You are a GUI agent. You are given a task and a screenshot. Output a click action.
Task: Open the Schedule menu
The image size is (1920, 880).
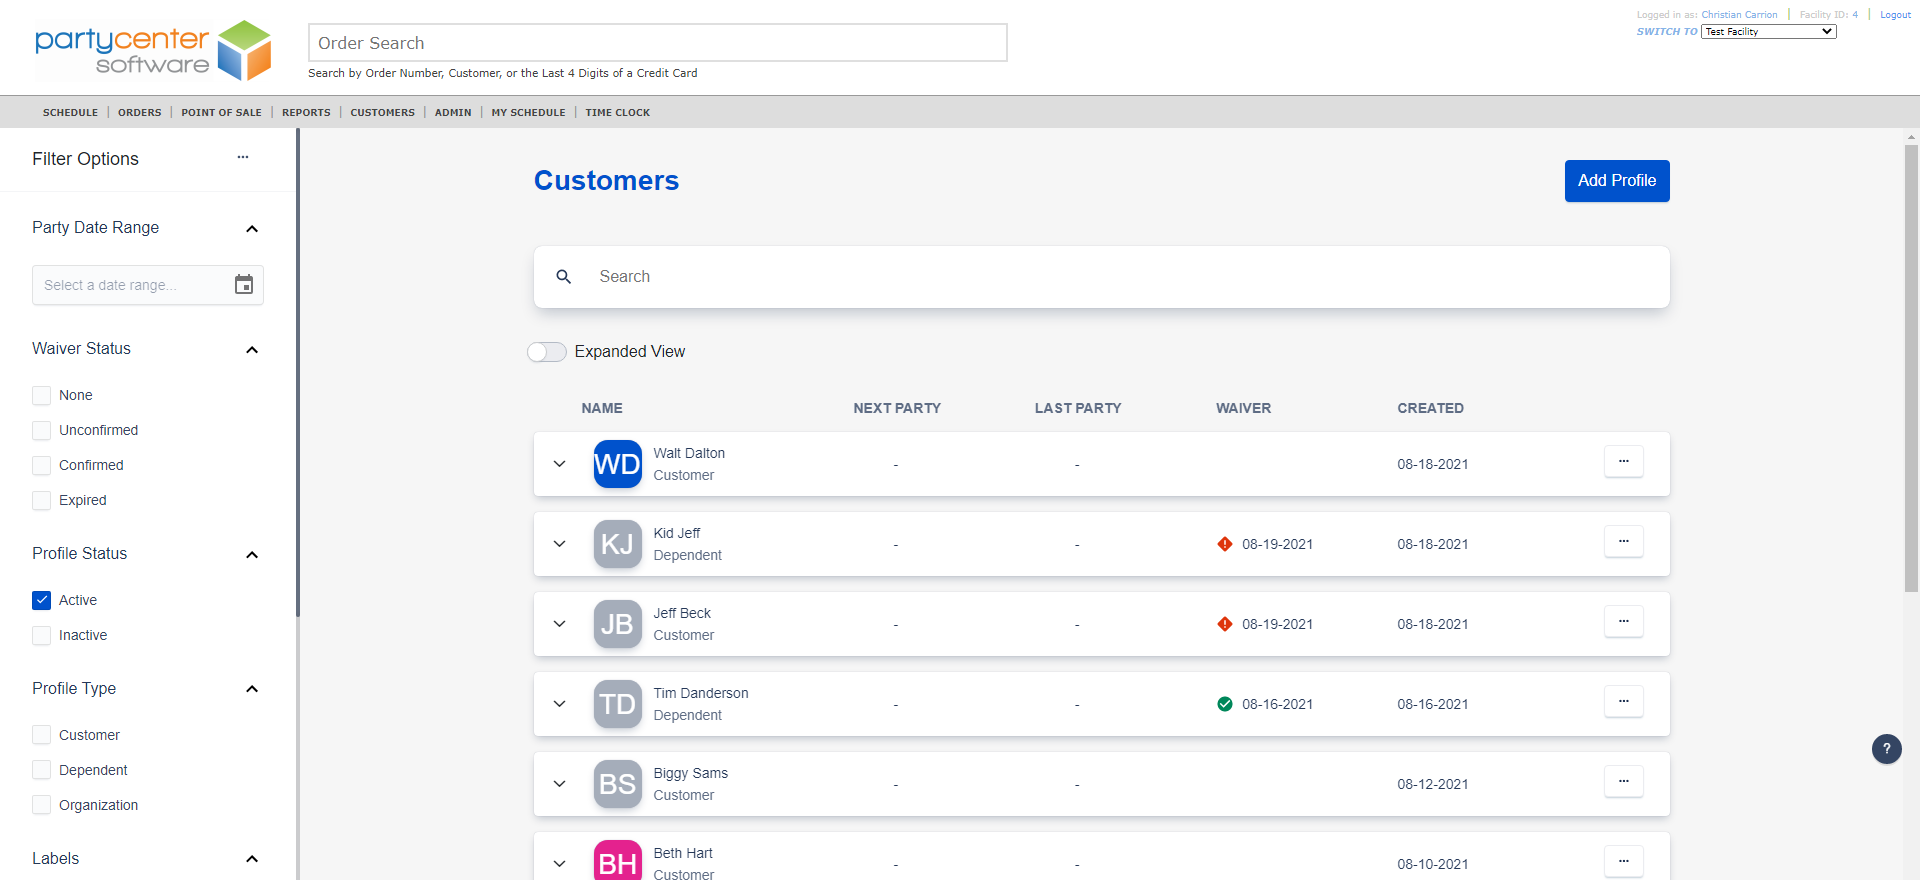(70, 113)
